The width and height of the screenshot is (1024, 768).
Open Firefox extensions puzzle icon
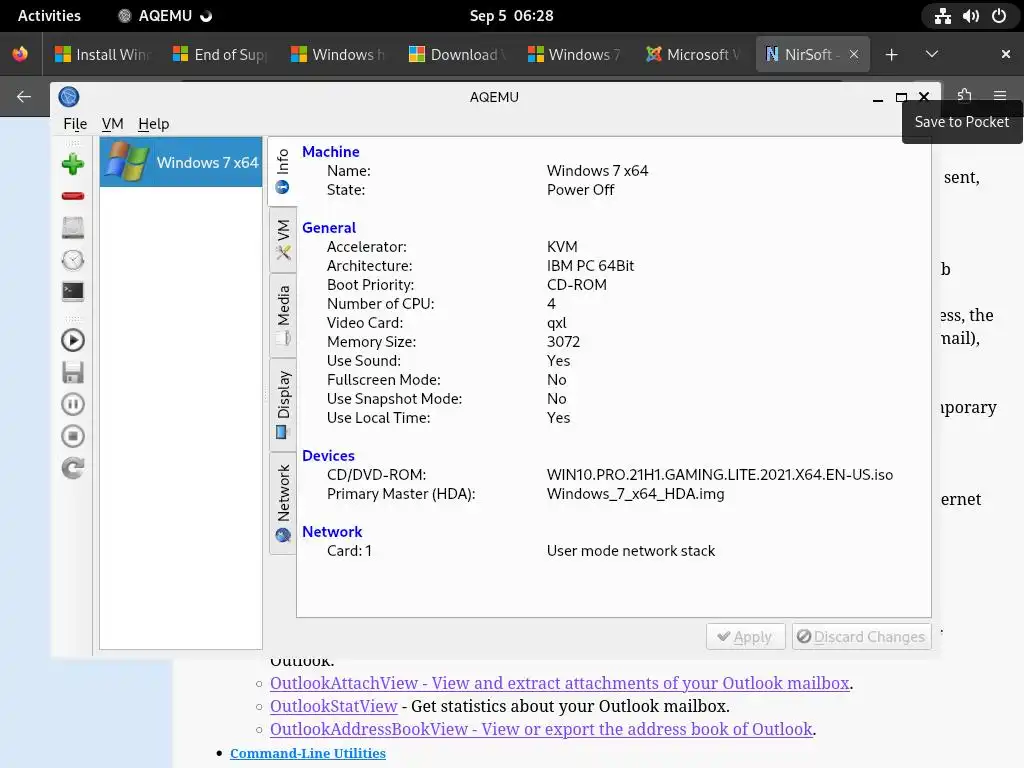tap(965, 95)
